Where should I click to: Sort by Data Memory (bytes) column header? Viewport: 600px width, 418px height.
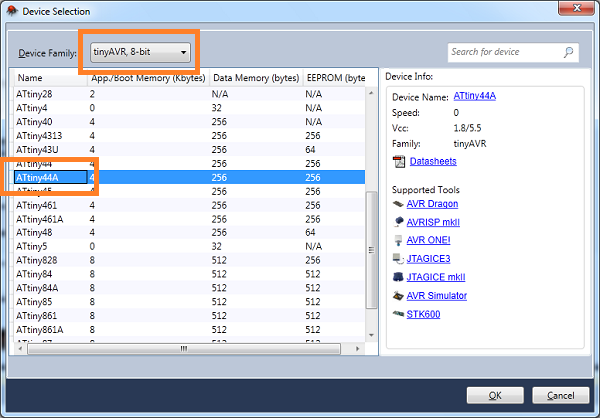256,78
